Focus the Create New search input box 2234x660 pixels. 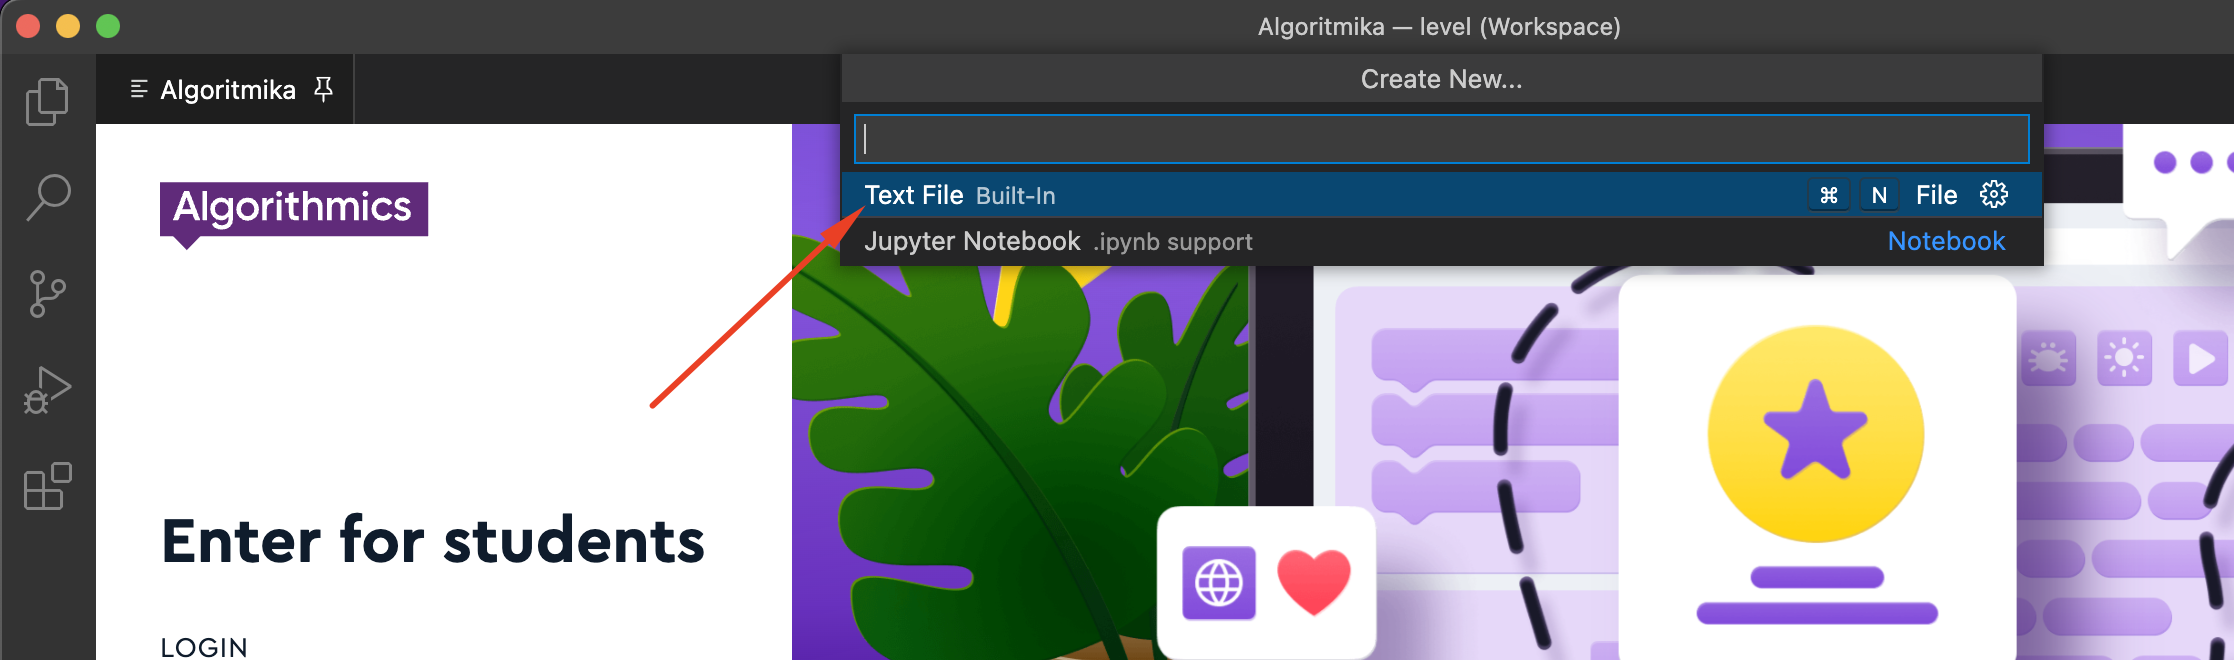point(1440,139)
